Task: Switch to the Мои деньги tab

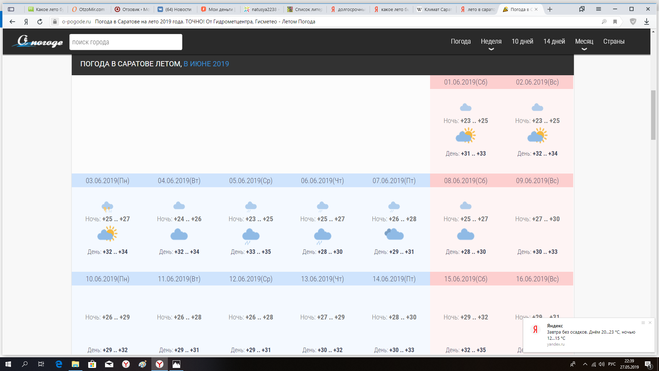Action: pyautogui.click(x=218, y=9)
